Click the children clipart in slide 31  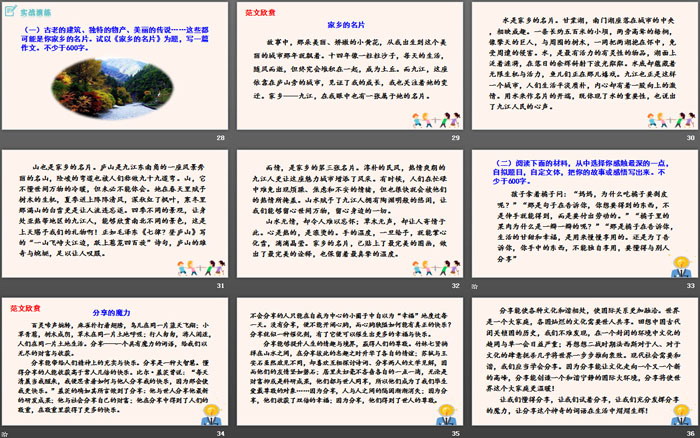tap(201, 267)
